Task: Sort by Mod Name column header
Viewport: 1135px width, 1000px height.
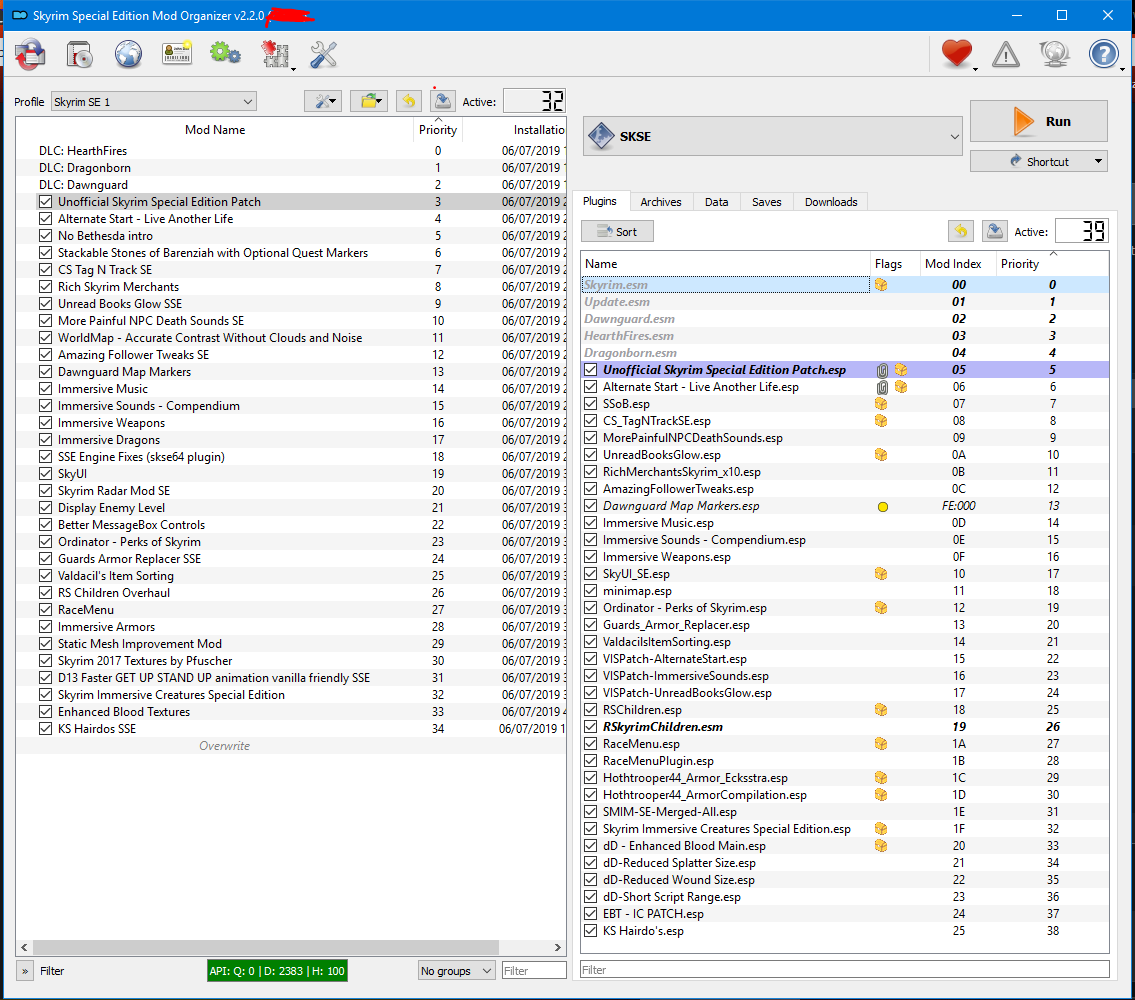Action: [215, 130]
